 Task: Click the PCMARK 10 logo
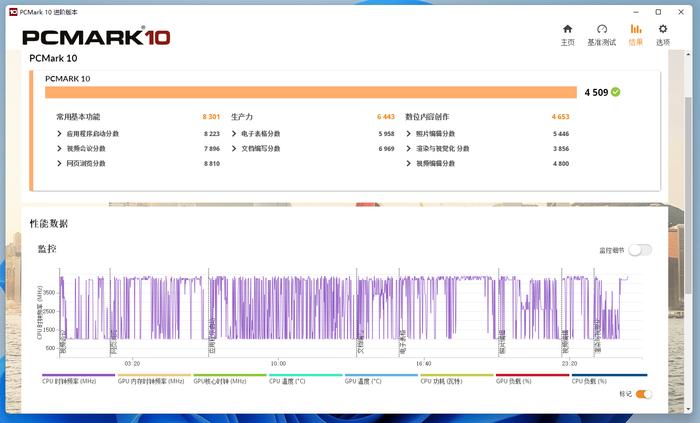click(96, 37)
